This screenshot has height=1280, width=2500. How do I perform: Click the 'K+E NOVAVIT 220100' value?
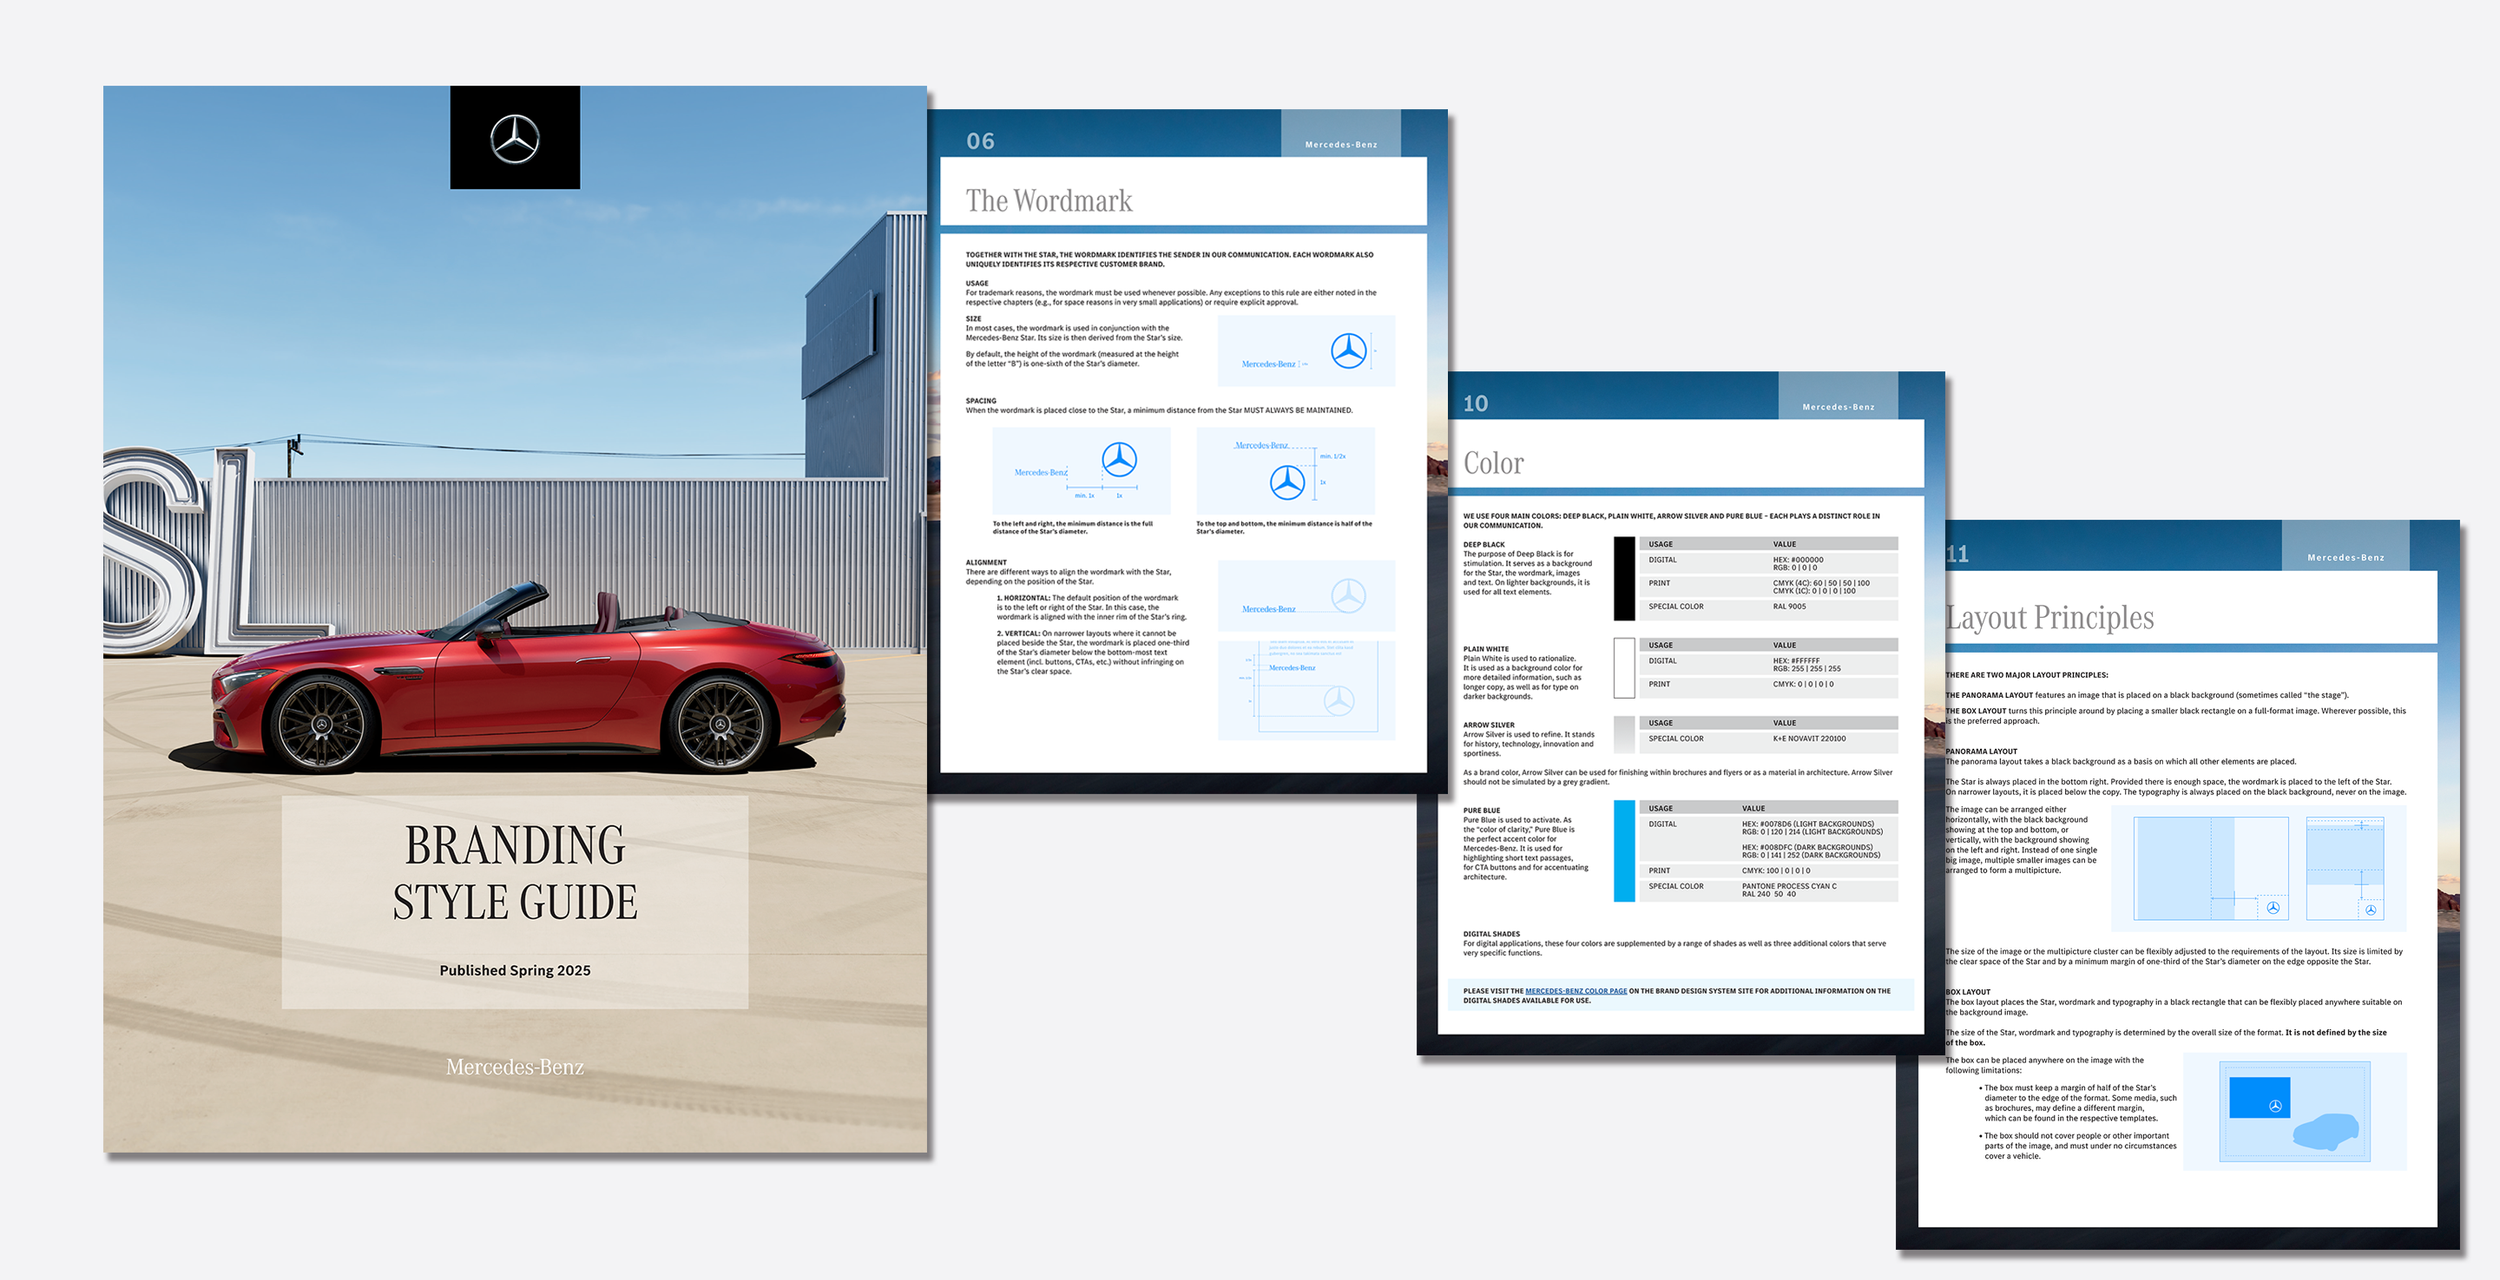tap(1810, 738)
